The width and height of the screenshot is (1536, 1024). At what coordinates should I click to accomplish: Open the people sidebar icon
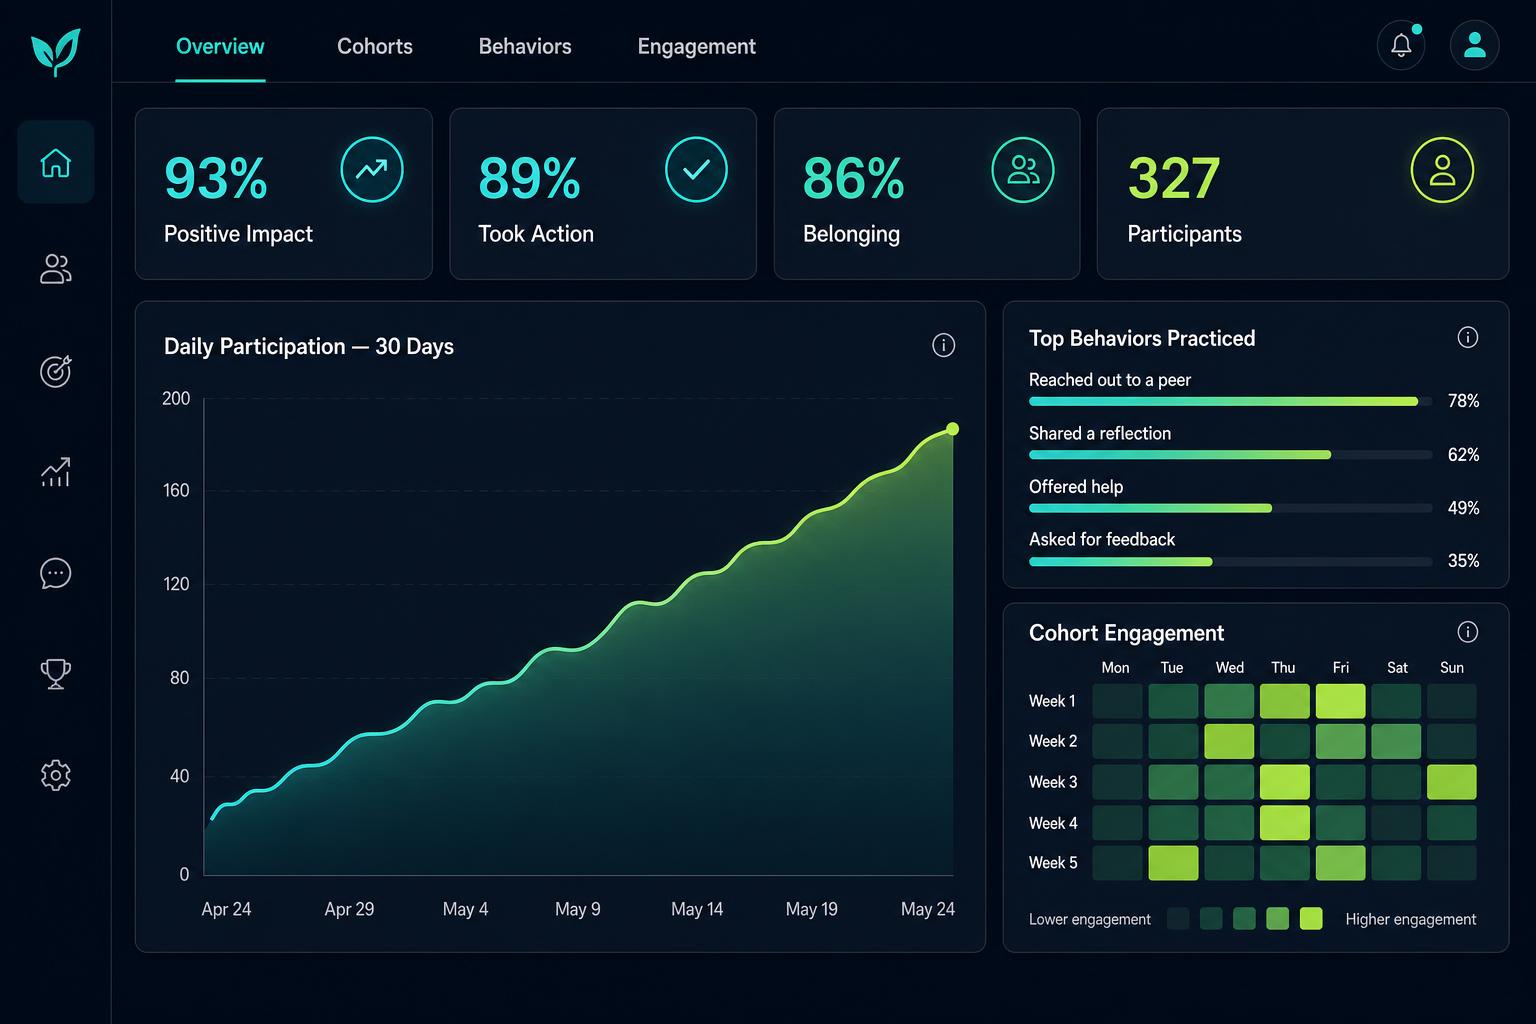coord(56,269)
